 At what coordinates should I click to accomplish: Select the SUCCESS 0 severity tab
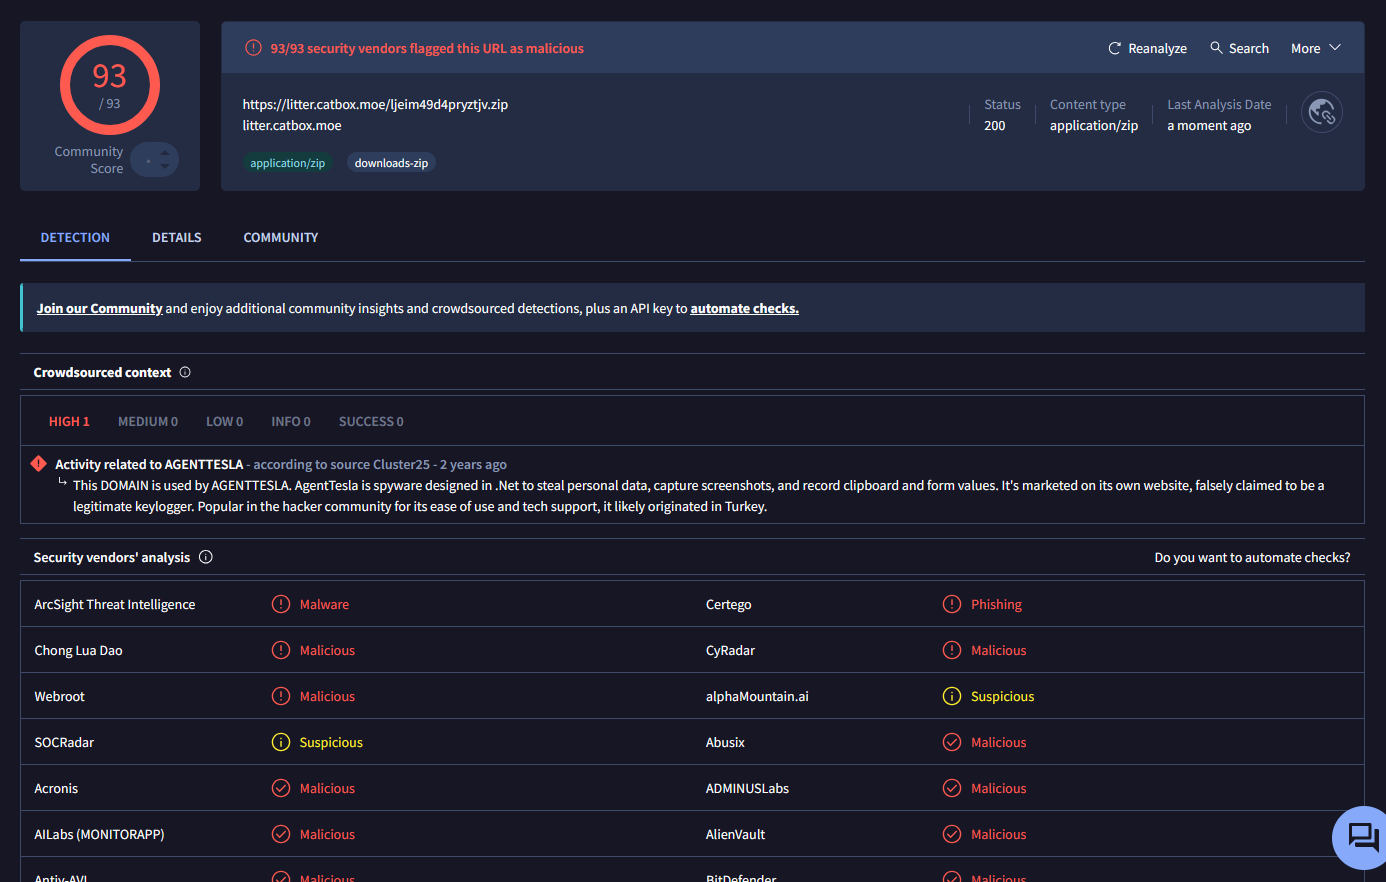pos(371,421)
